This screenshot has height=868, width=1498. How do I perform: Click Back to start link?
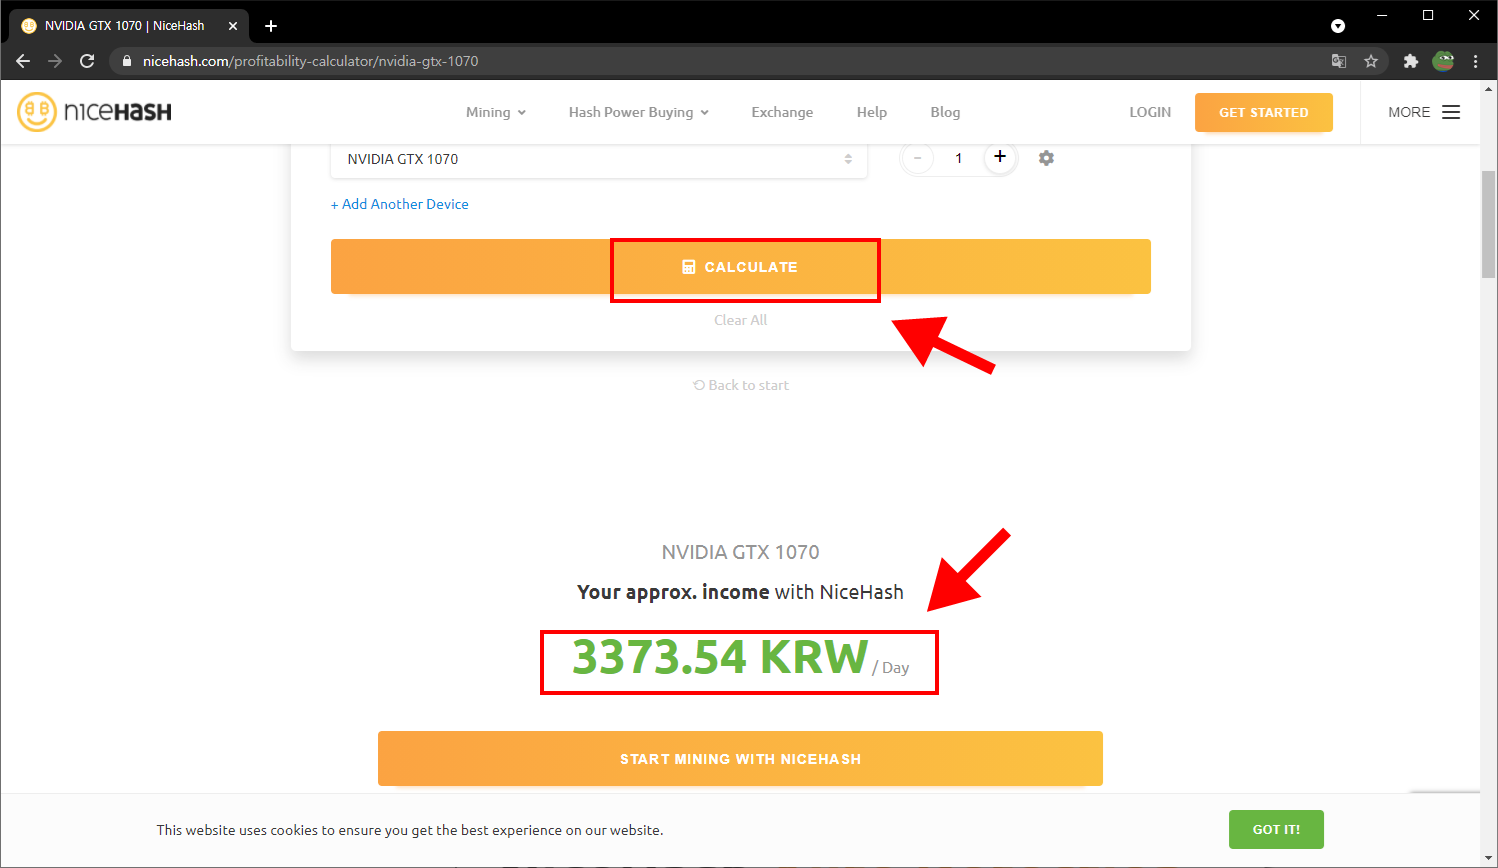[x=741, y=385]
